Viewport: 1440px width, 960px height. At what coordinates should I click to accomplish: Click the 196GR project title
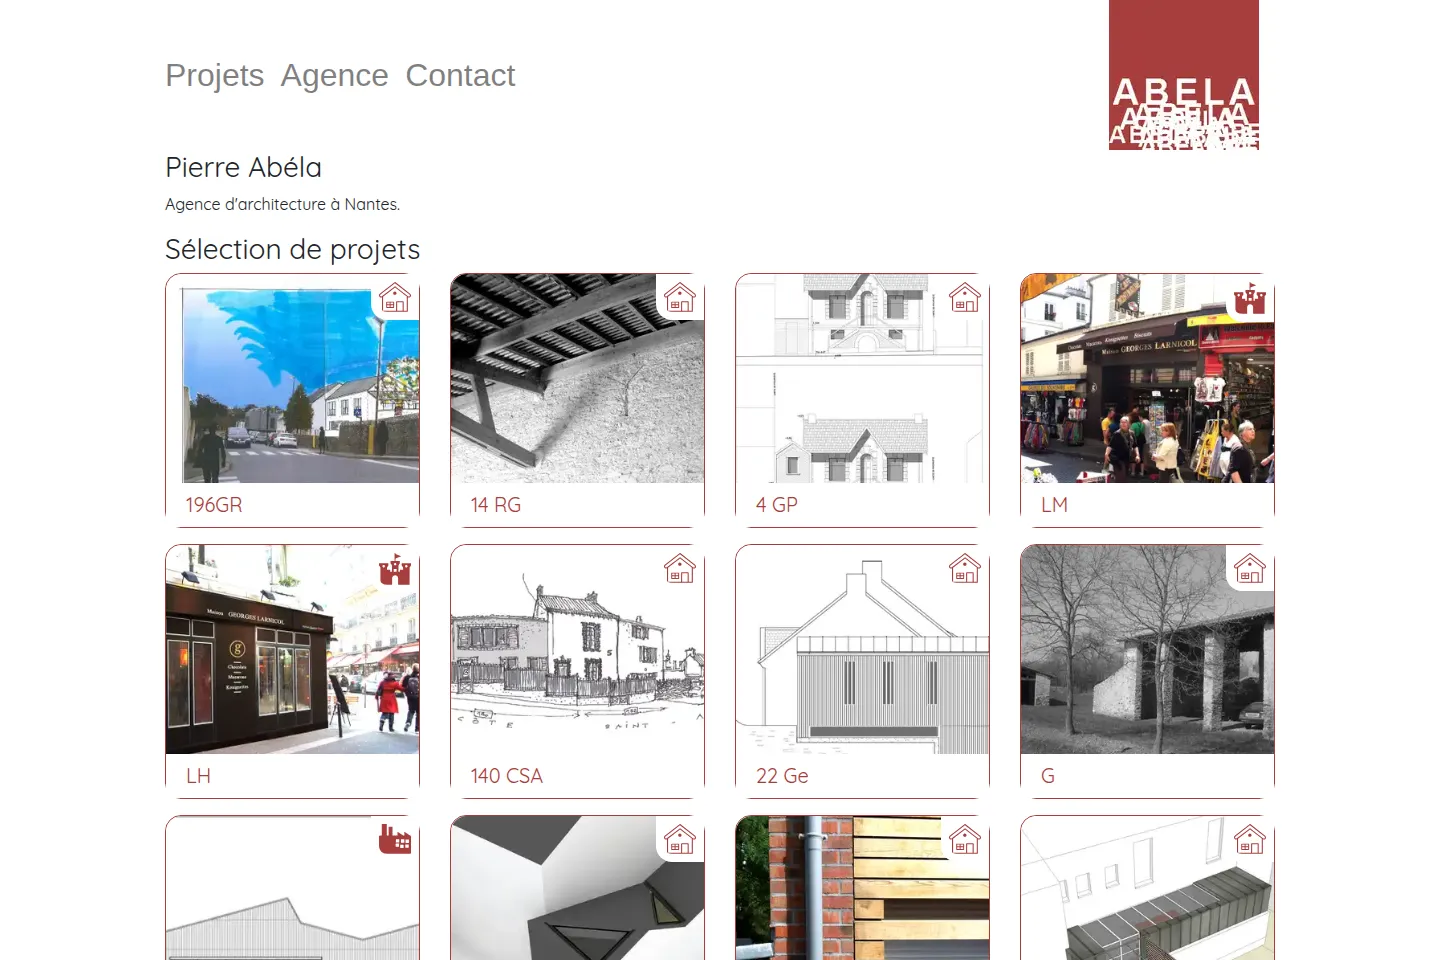point(214,505)
